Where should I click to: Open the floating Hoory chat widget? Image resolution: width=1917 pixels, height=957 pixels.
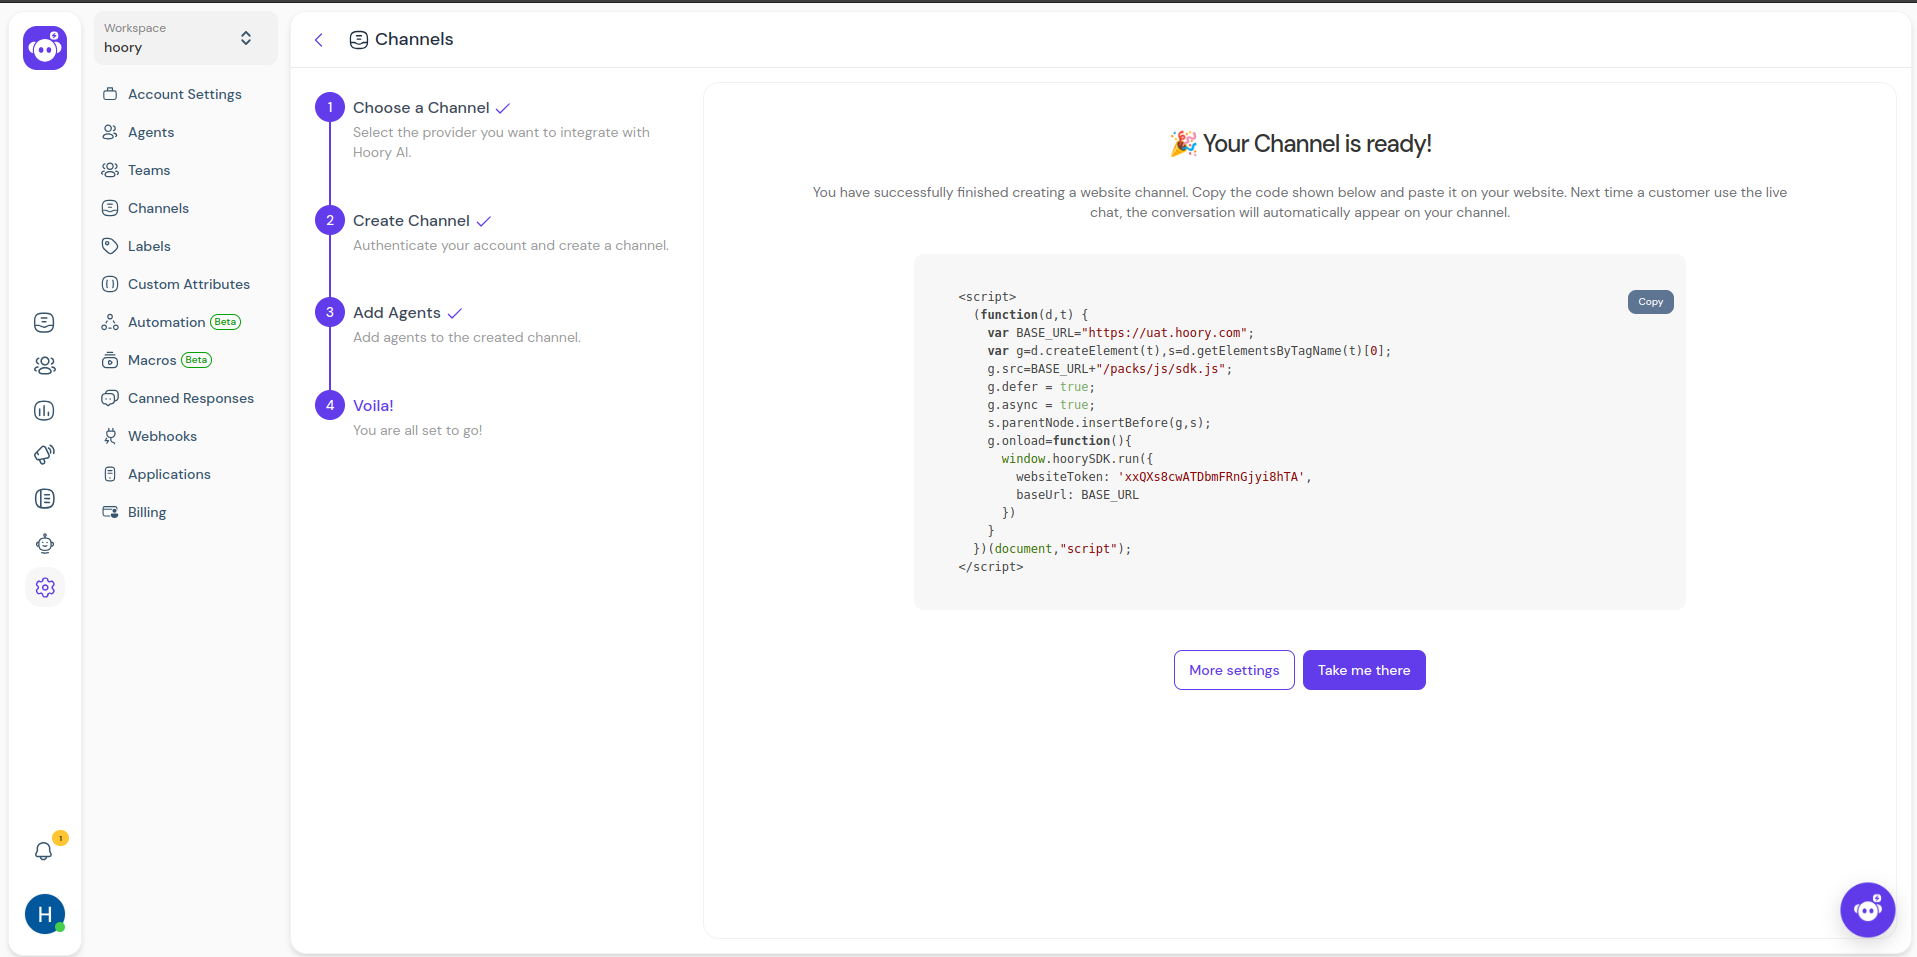pyautogui.click(x=1867, y=910)
